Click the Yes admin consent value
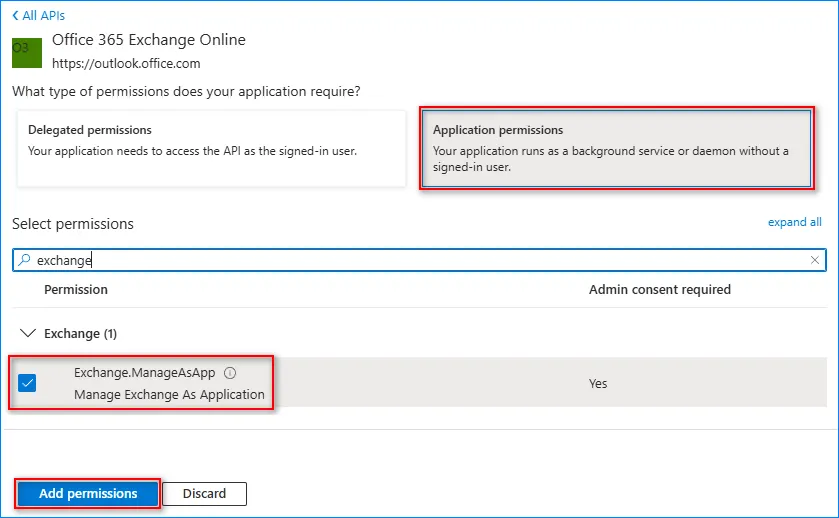This screenshot has height=518, width=839. [x=598, y=383]
